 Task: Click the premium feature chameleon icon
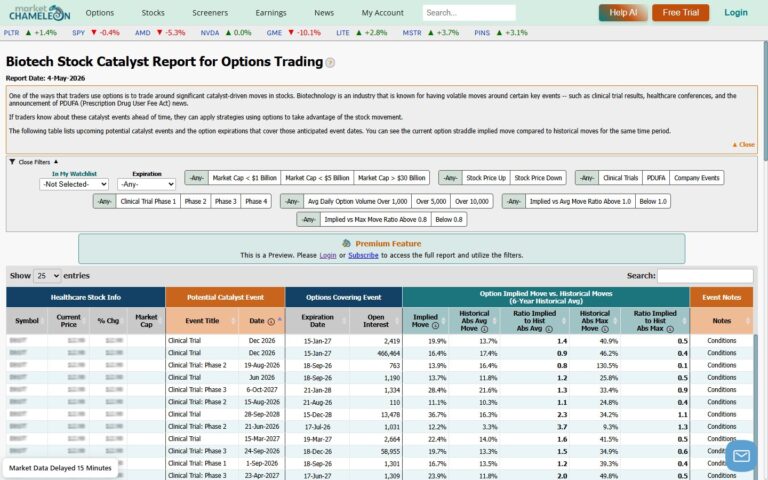coord(346,243)
